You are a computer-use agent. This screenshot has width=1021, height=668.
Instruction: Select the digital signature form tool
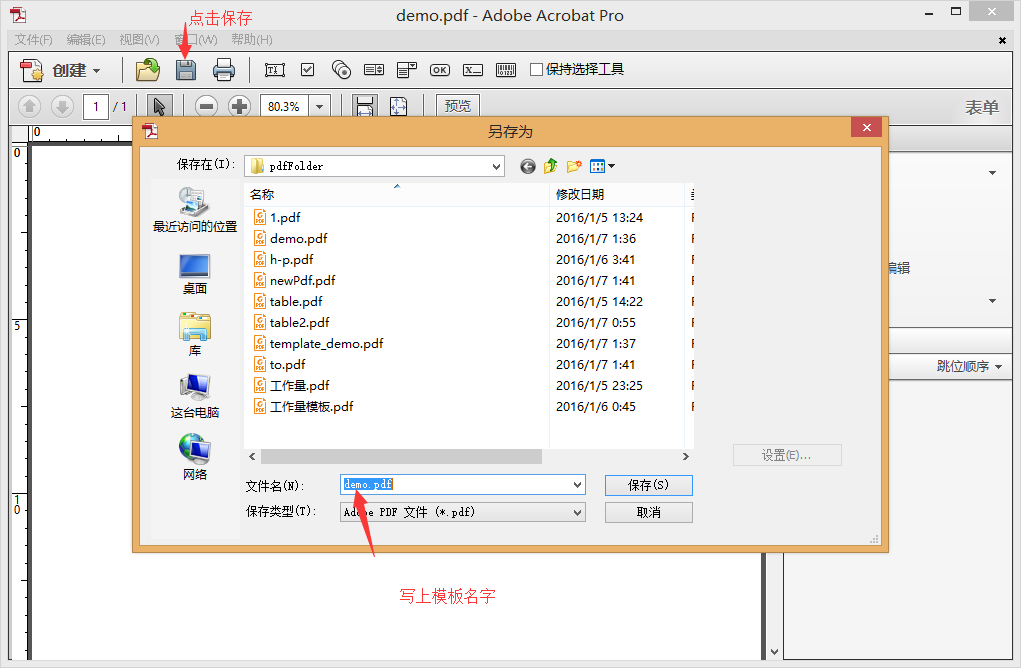coord(473,70)
